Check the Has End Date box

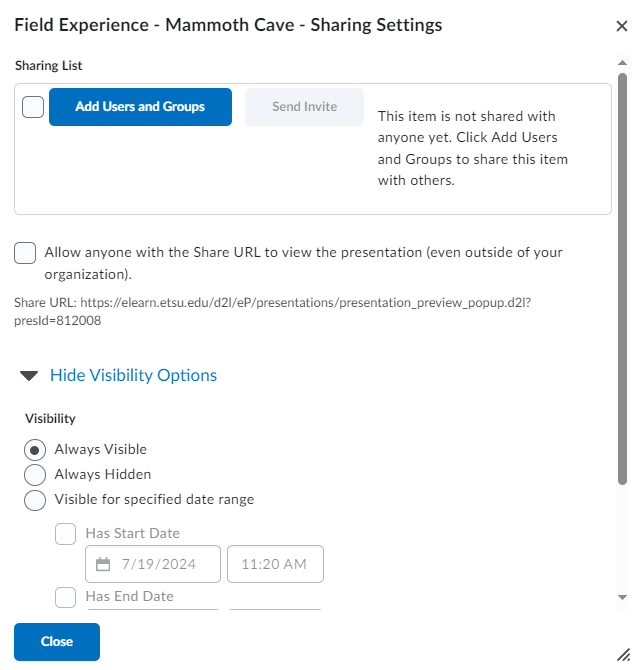tap(65, 597)
